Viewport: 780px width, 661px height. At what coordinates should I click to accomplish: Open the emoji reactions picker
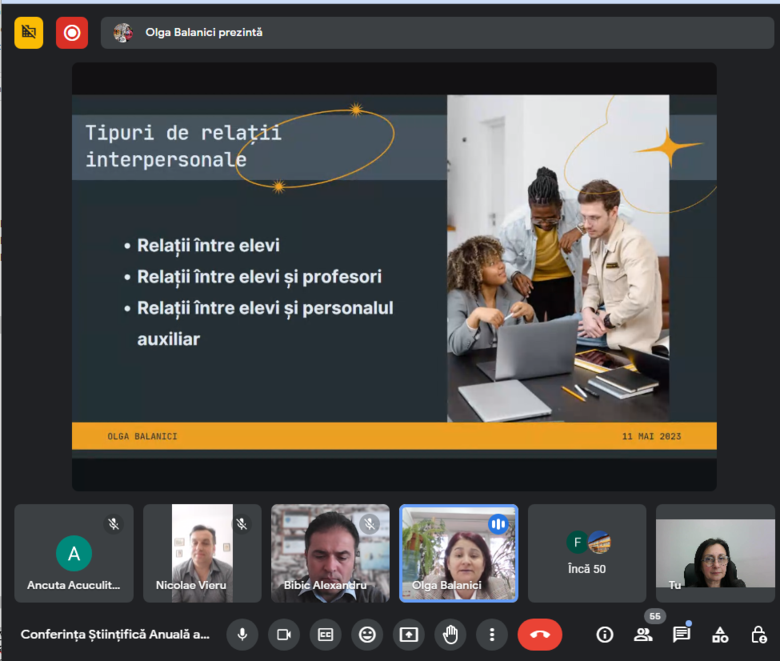pyautogui.click(x=367, y=634)
